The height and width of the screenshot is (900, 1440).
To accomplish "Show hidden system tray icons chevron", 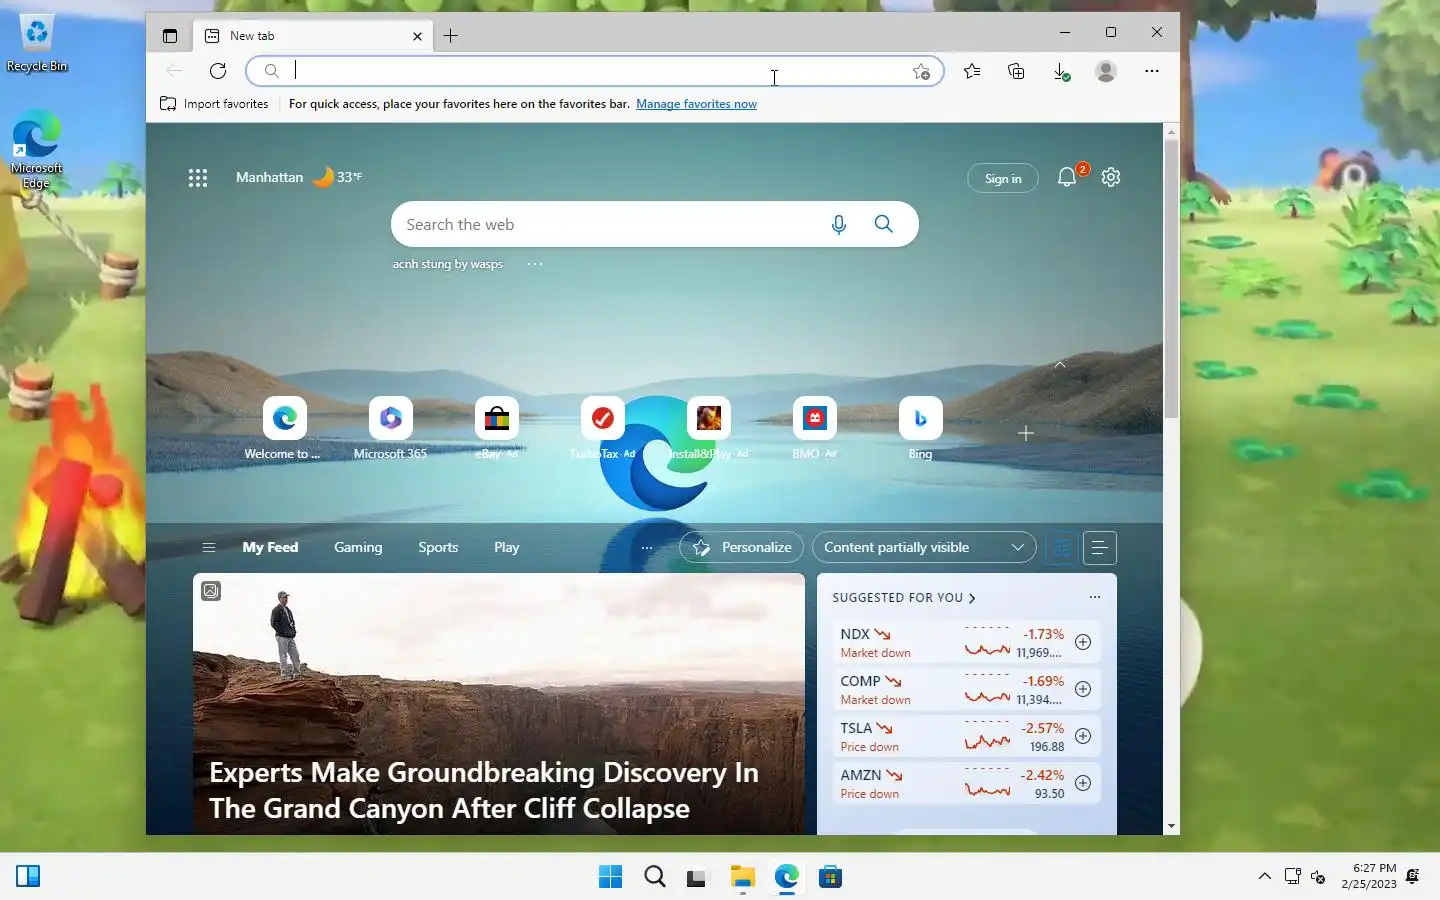I will coord(1264,877).
